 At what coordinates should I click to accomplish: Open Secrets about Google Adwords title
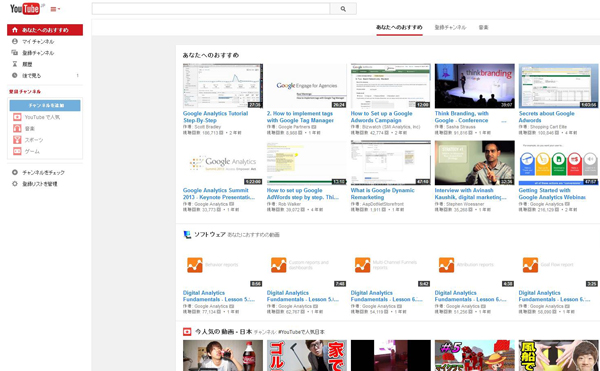click(x=546, y=117)
